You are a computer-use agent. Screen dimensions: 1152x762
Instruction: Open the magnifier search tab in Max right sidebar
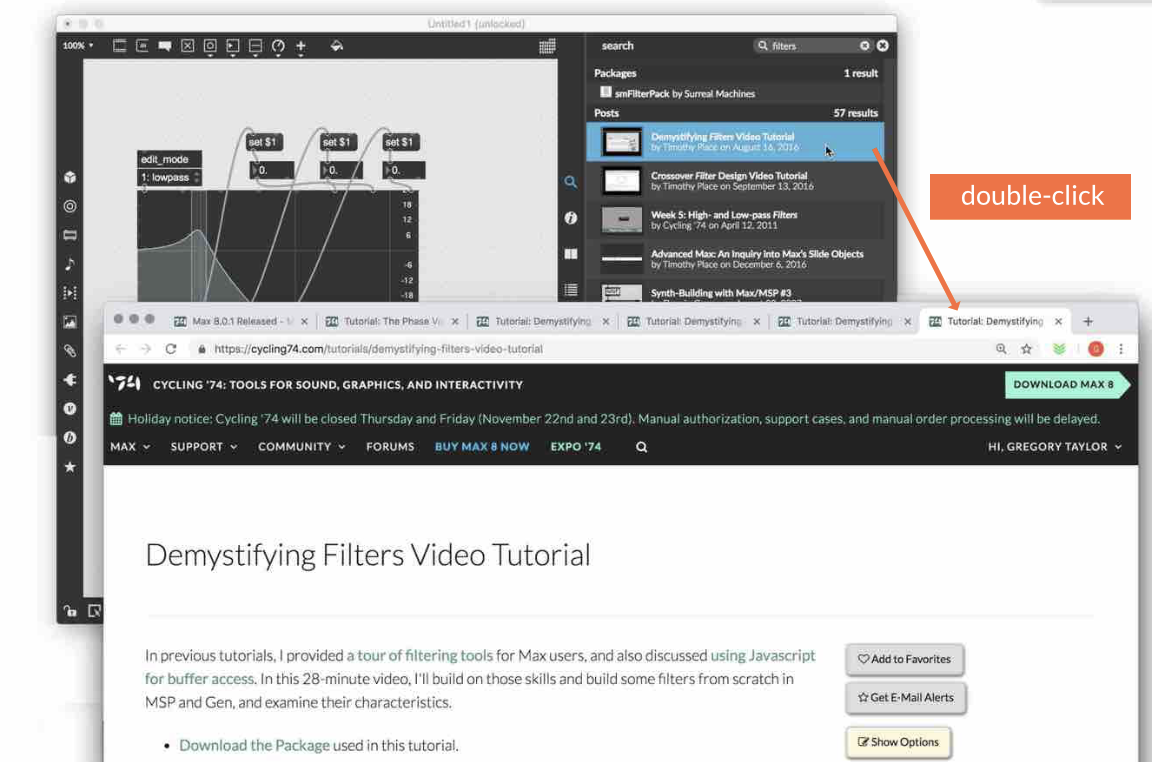(x=570, y=181)
